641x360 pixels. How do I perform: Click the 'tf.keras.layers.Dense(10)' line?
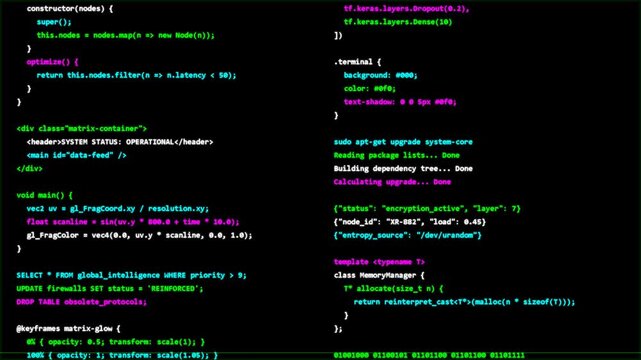tap(398, 22)
